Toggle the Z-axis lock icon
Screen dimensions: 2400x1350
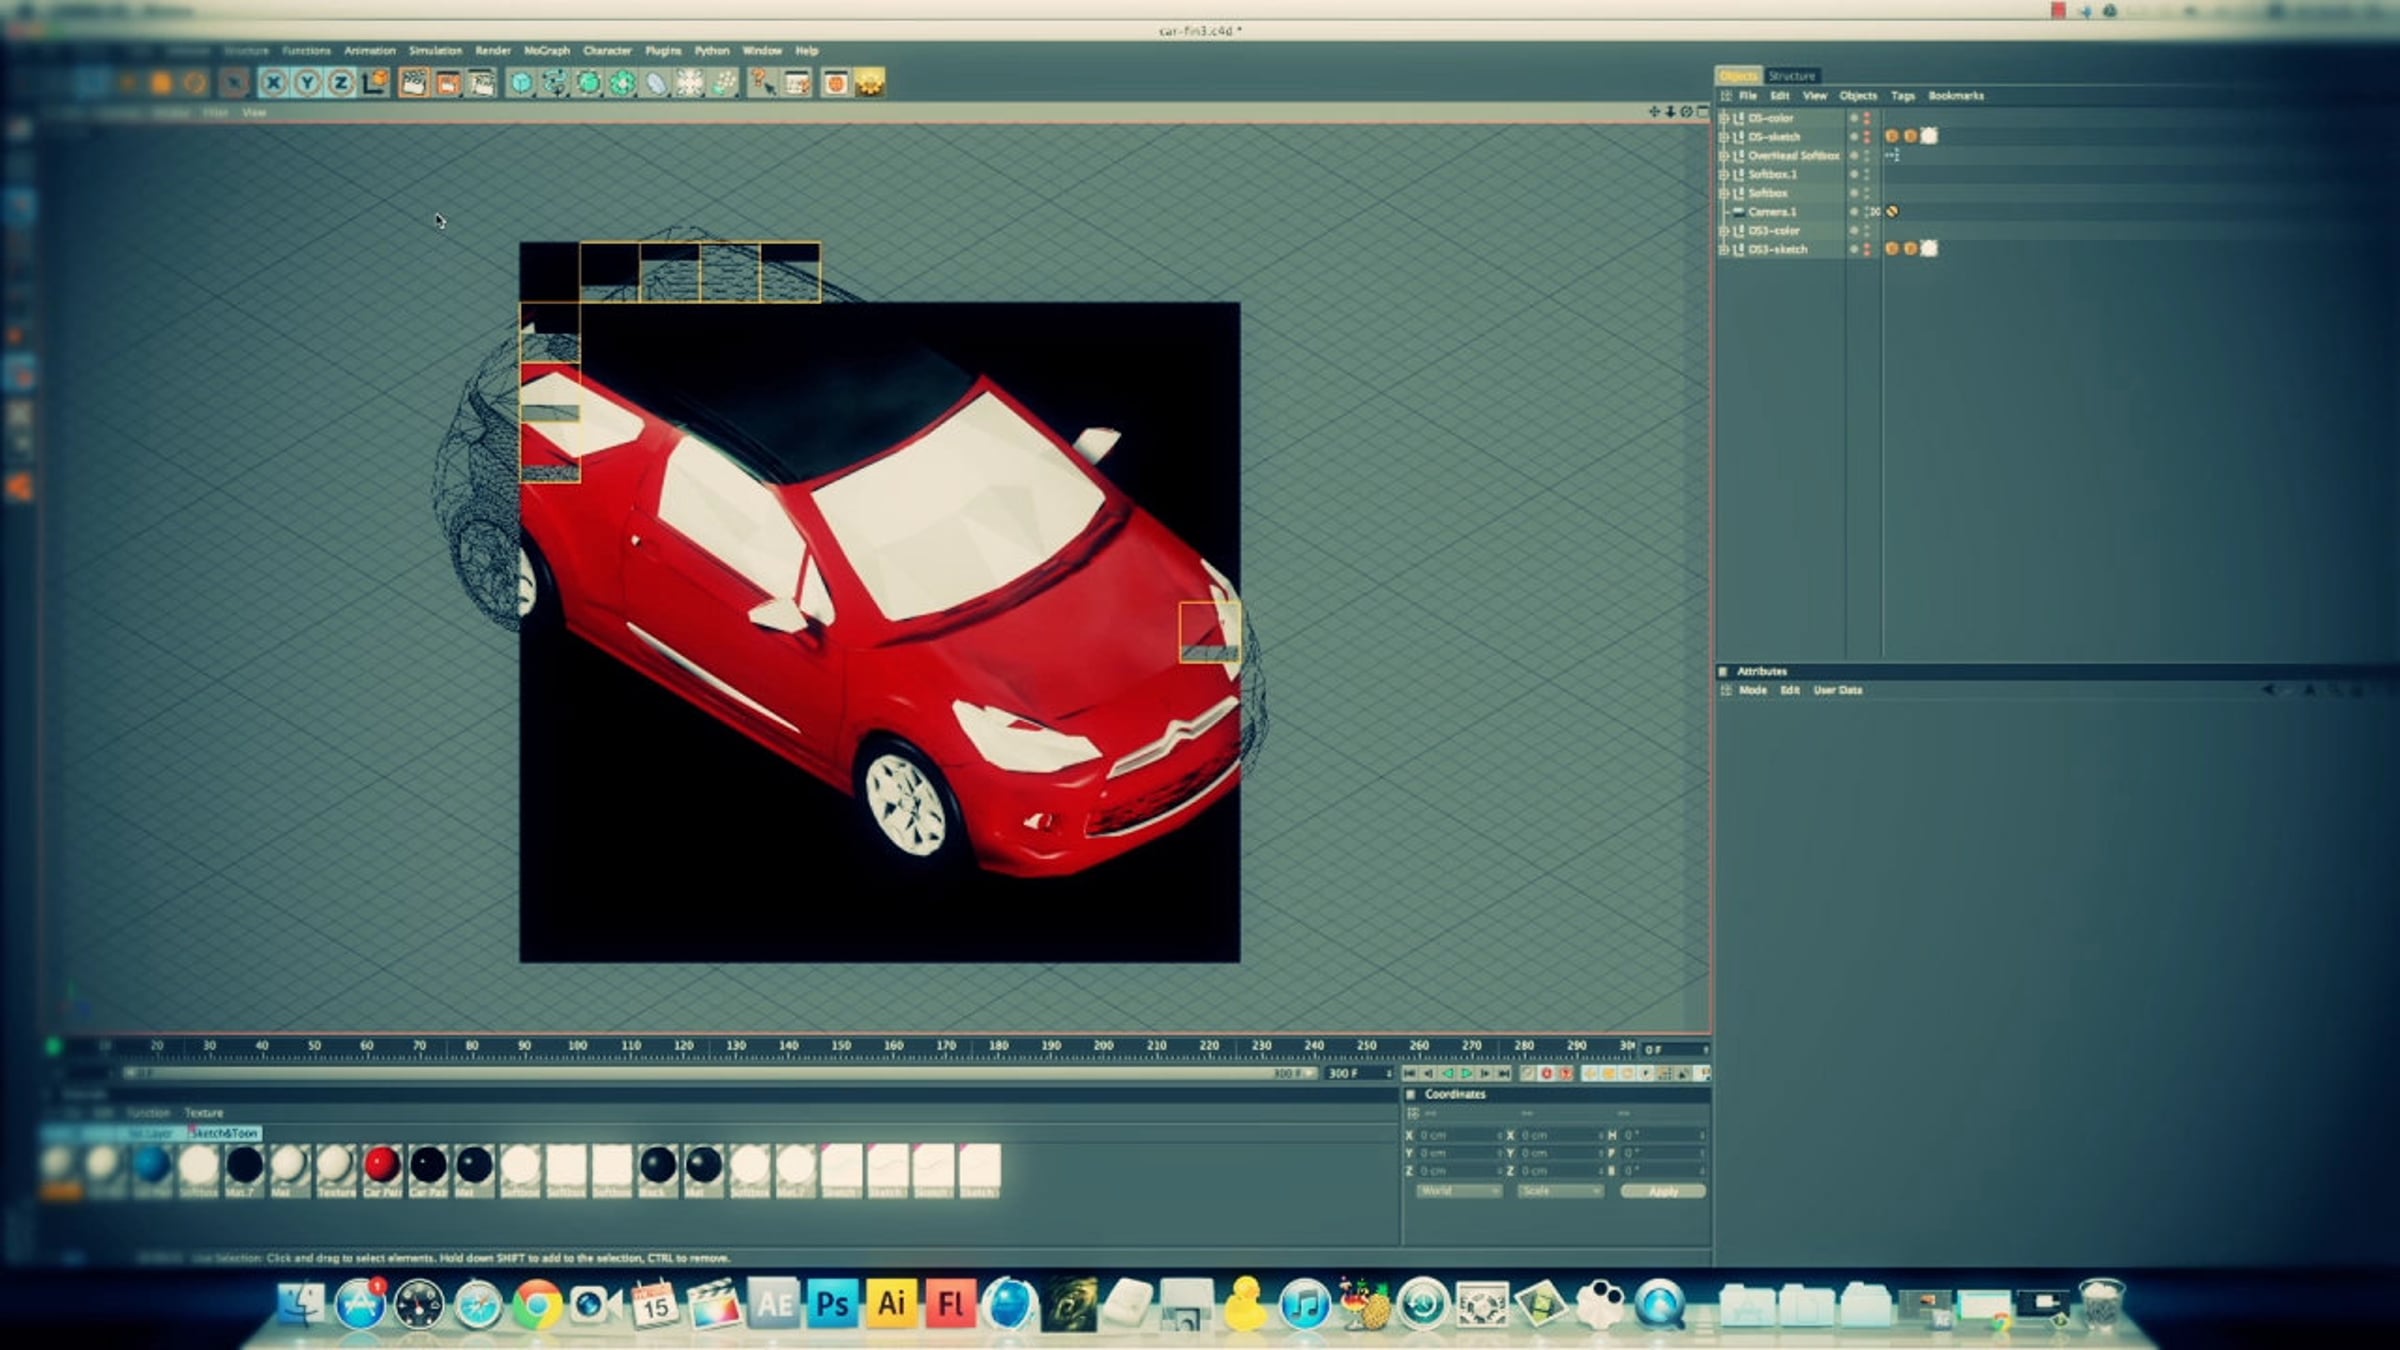(341, 83)
